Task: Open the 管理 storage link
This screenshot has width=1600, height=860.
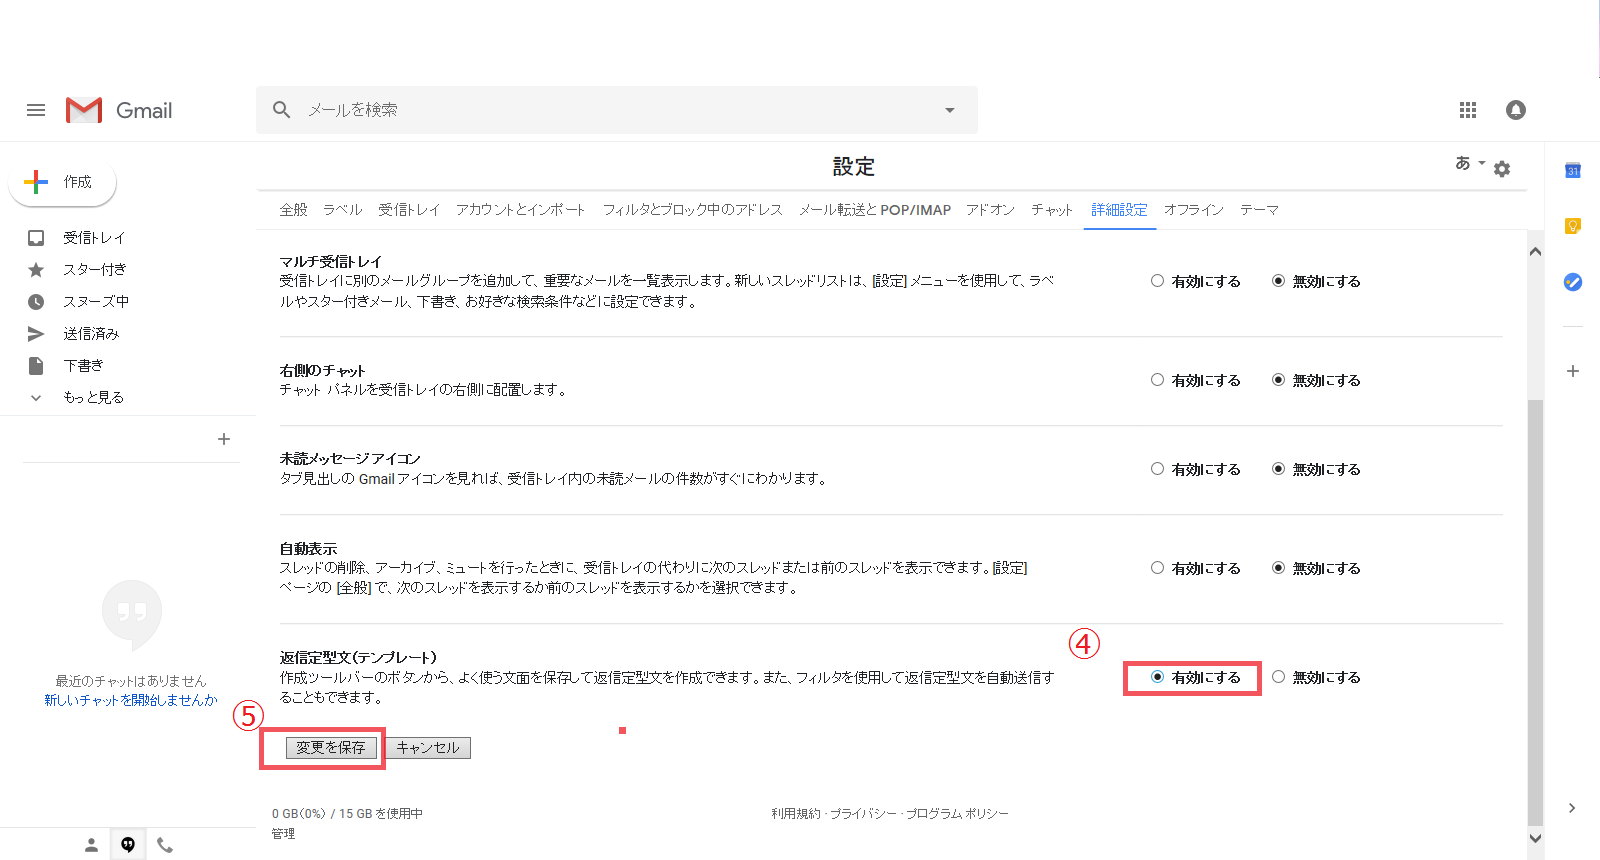Action: click(284, 834)
